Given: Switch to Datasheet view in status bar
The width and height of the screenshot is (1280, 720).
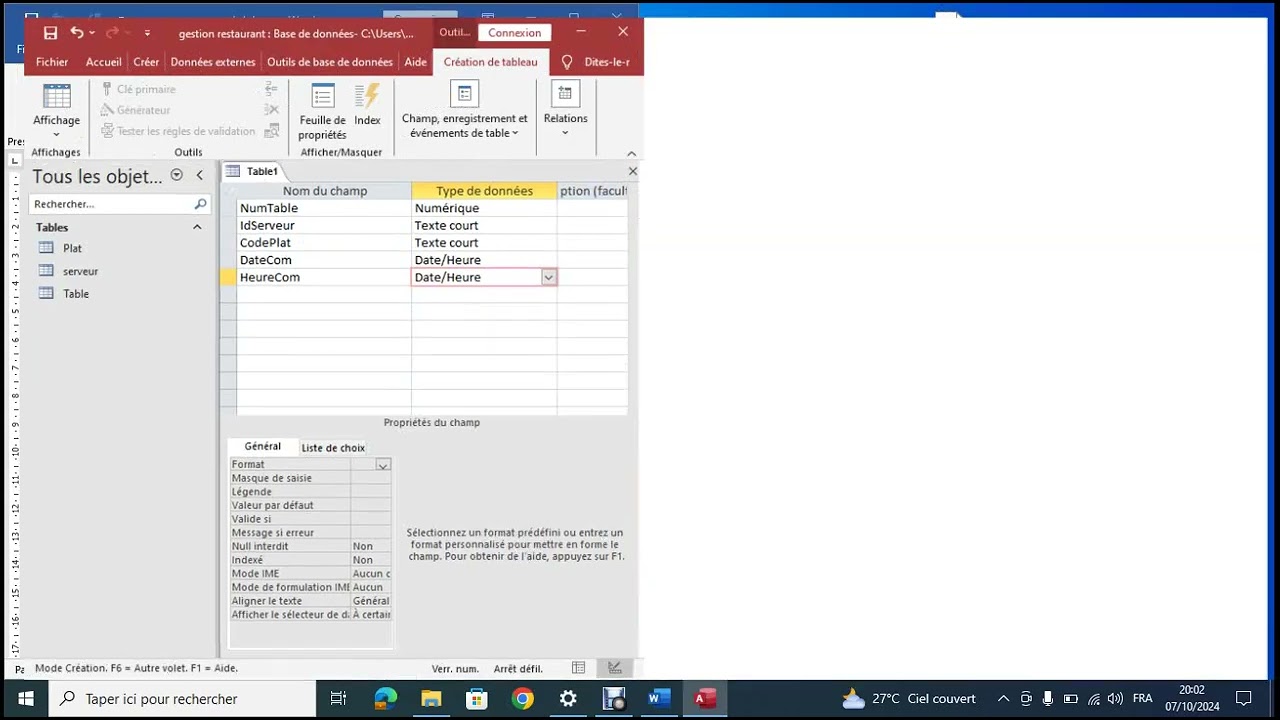Looking at the screenshot, I should coord(578,668).
